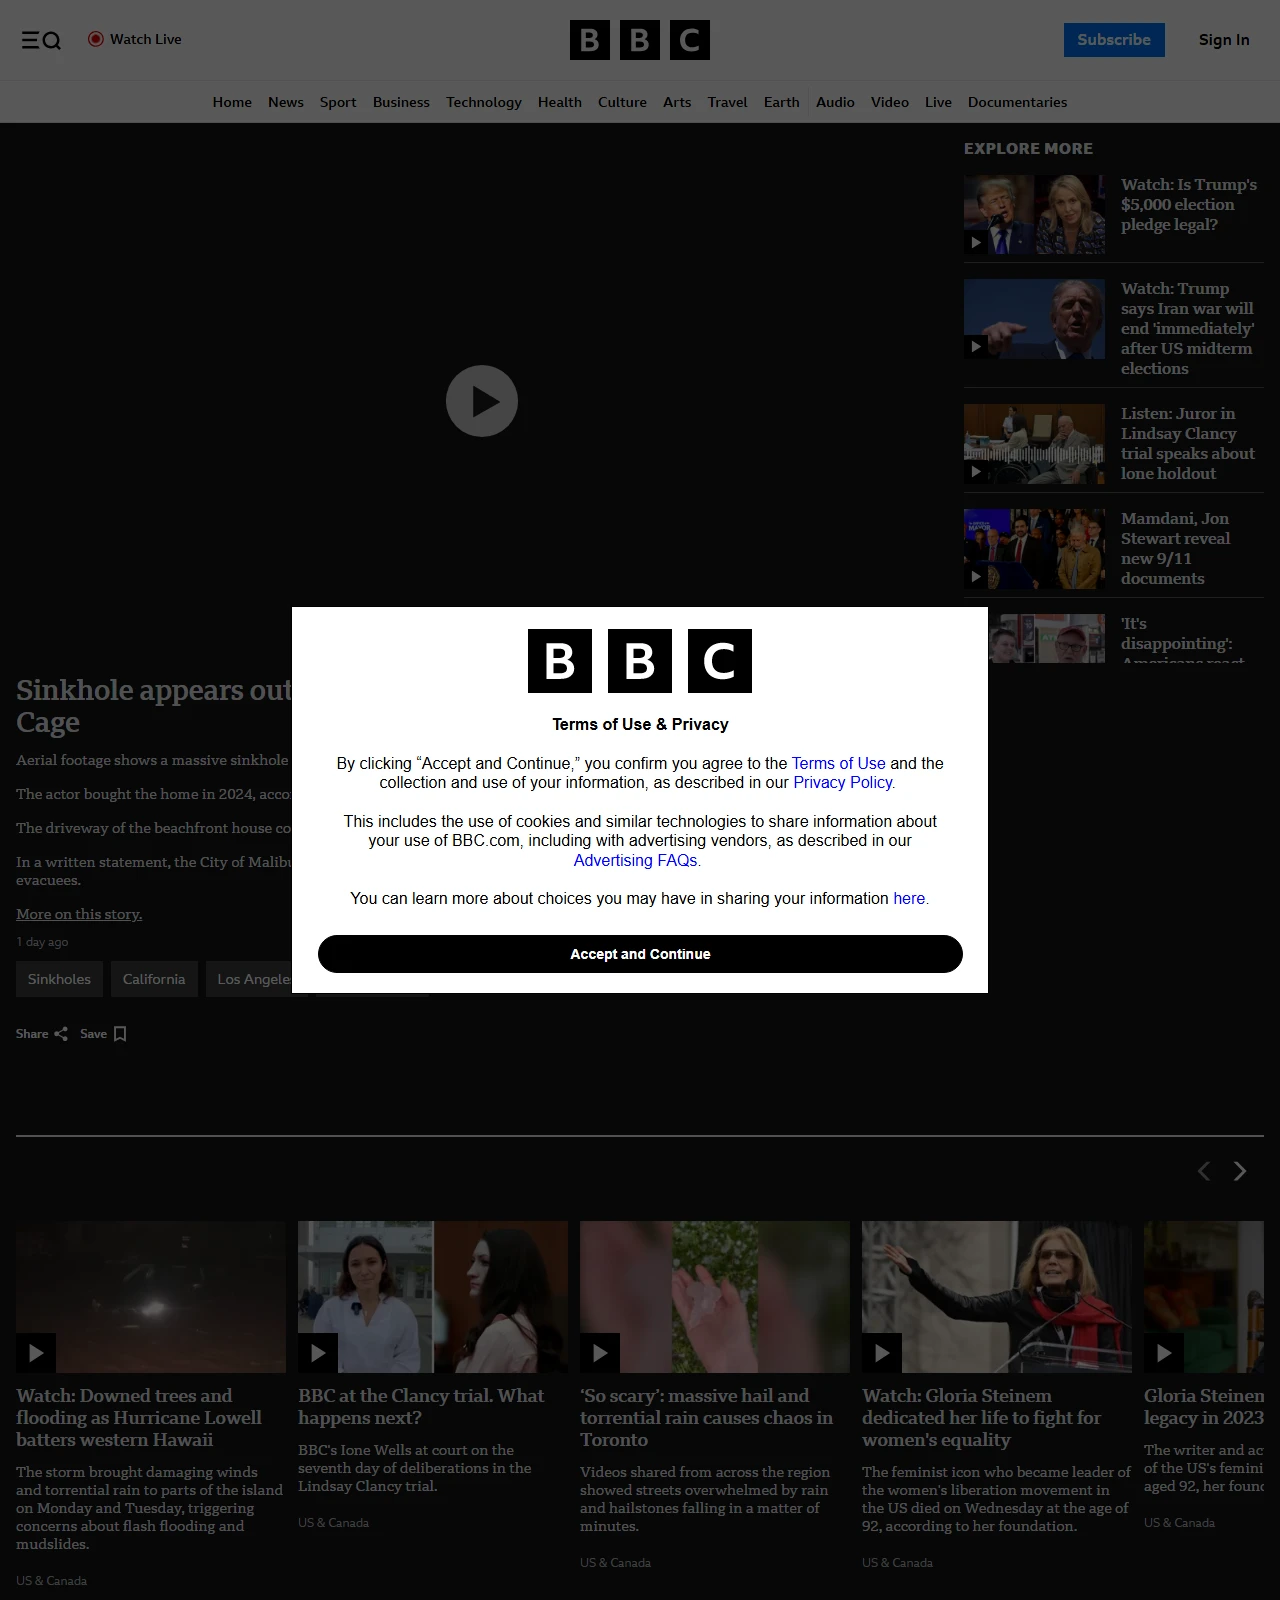The height and width of the screenshot is (1600, 1280).
Task: Select Video in the navigation bar
Action: coord(890,102)
